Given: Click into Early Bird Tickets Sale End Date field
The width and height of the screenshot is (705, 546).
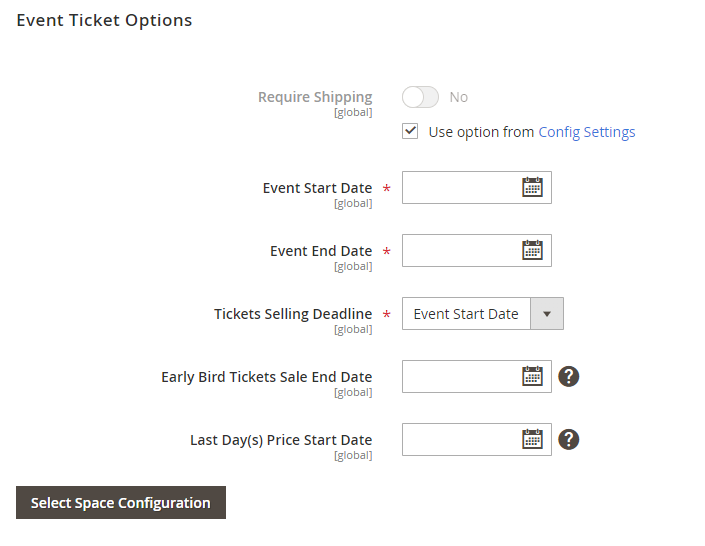Looking at the screenshot, I should (x=460, y=376).
